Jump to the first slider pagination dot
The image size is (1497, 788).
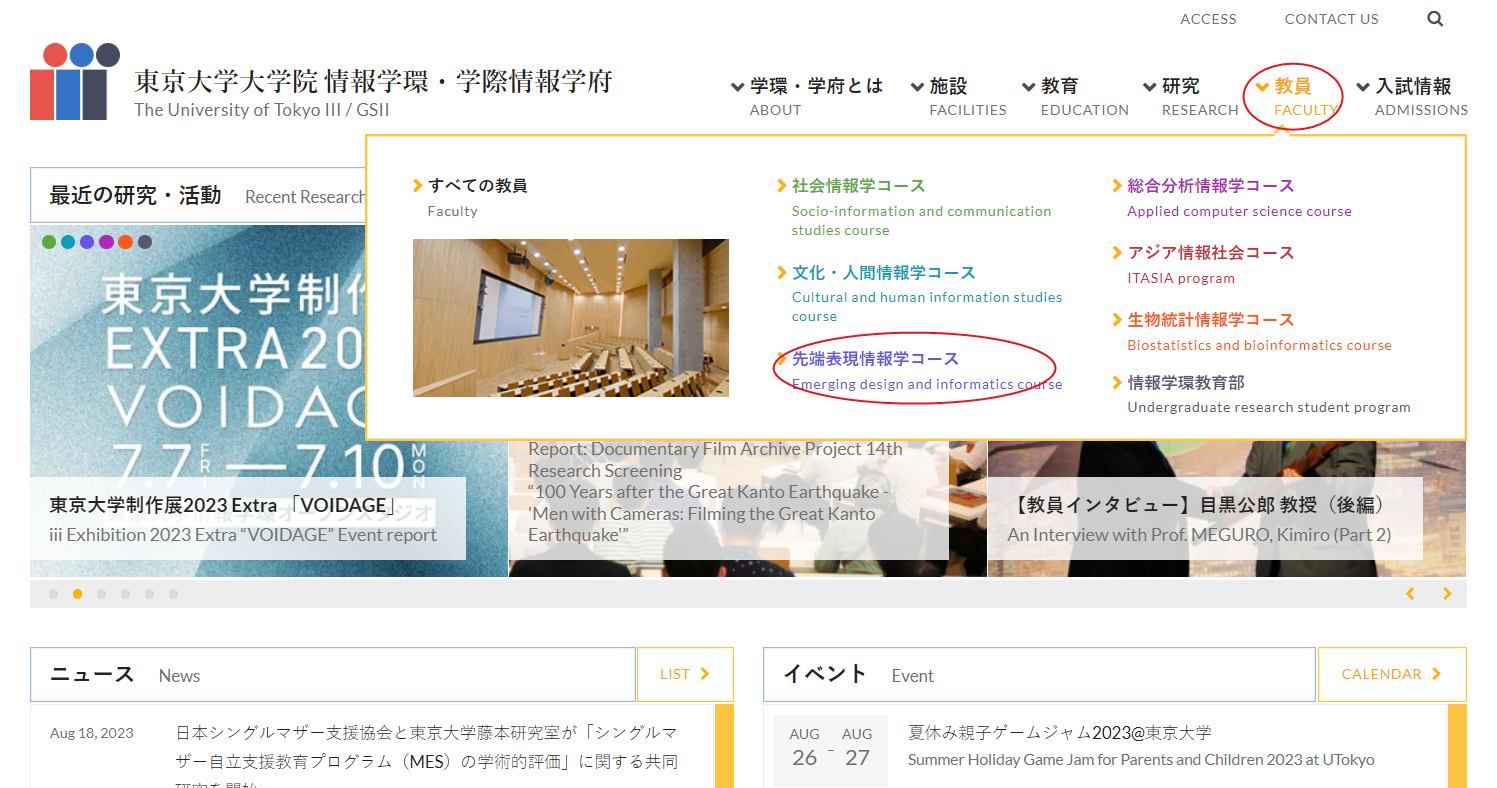[x=54, y=594]
